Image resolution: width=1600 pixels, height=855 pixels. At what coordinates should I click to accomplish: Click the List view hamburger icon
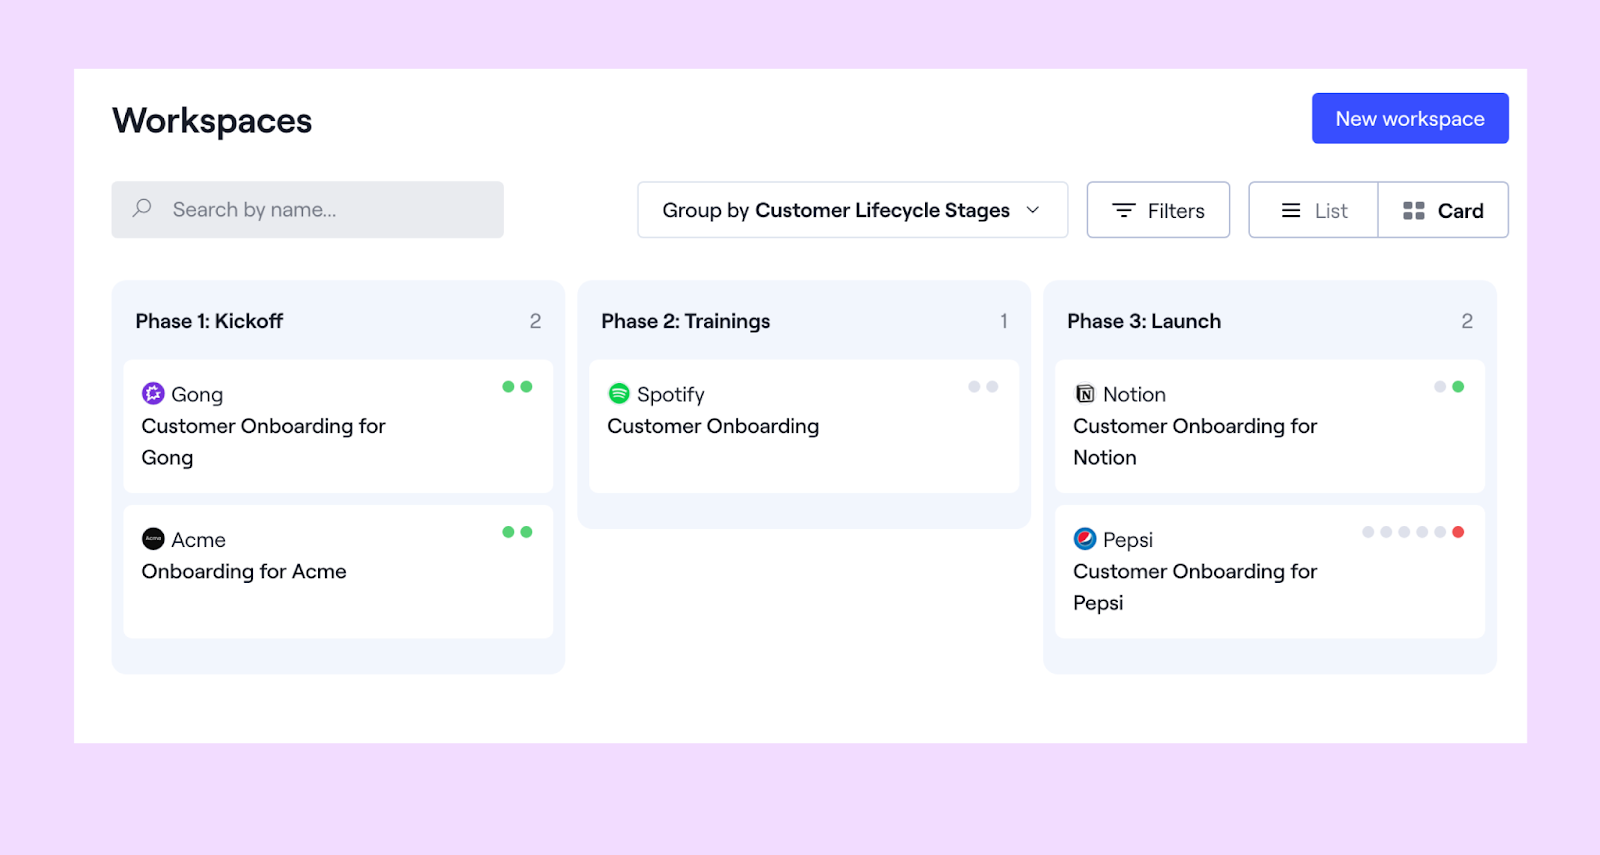[1291, 210]
